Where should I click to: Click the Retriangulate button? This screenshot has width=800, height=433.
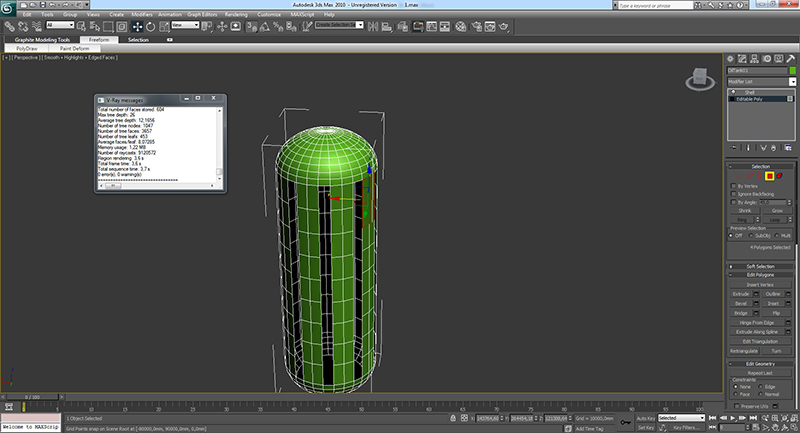(744, 351)
